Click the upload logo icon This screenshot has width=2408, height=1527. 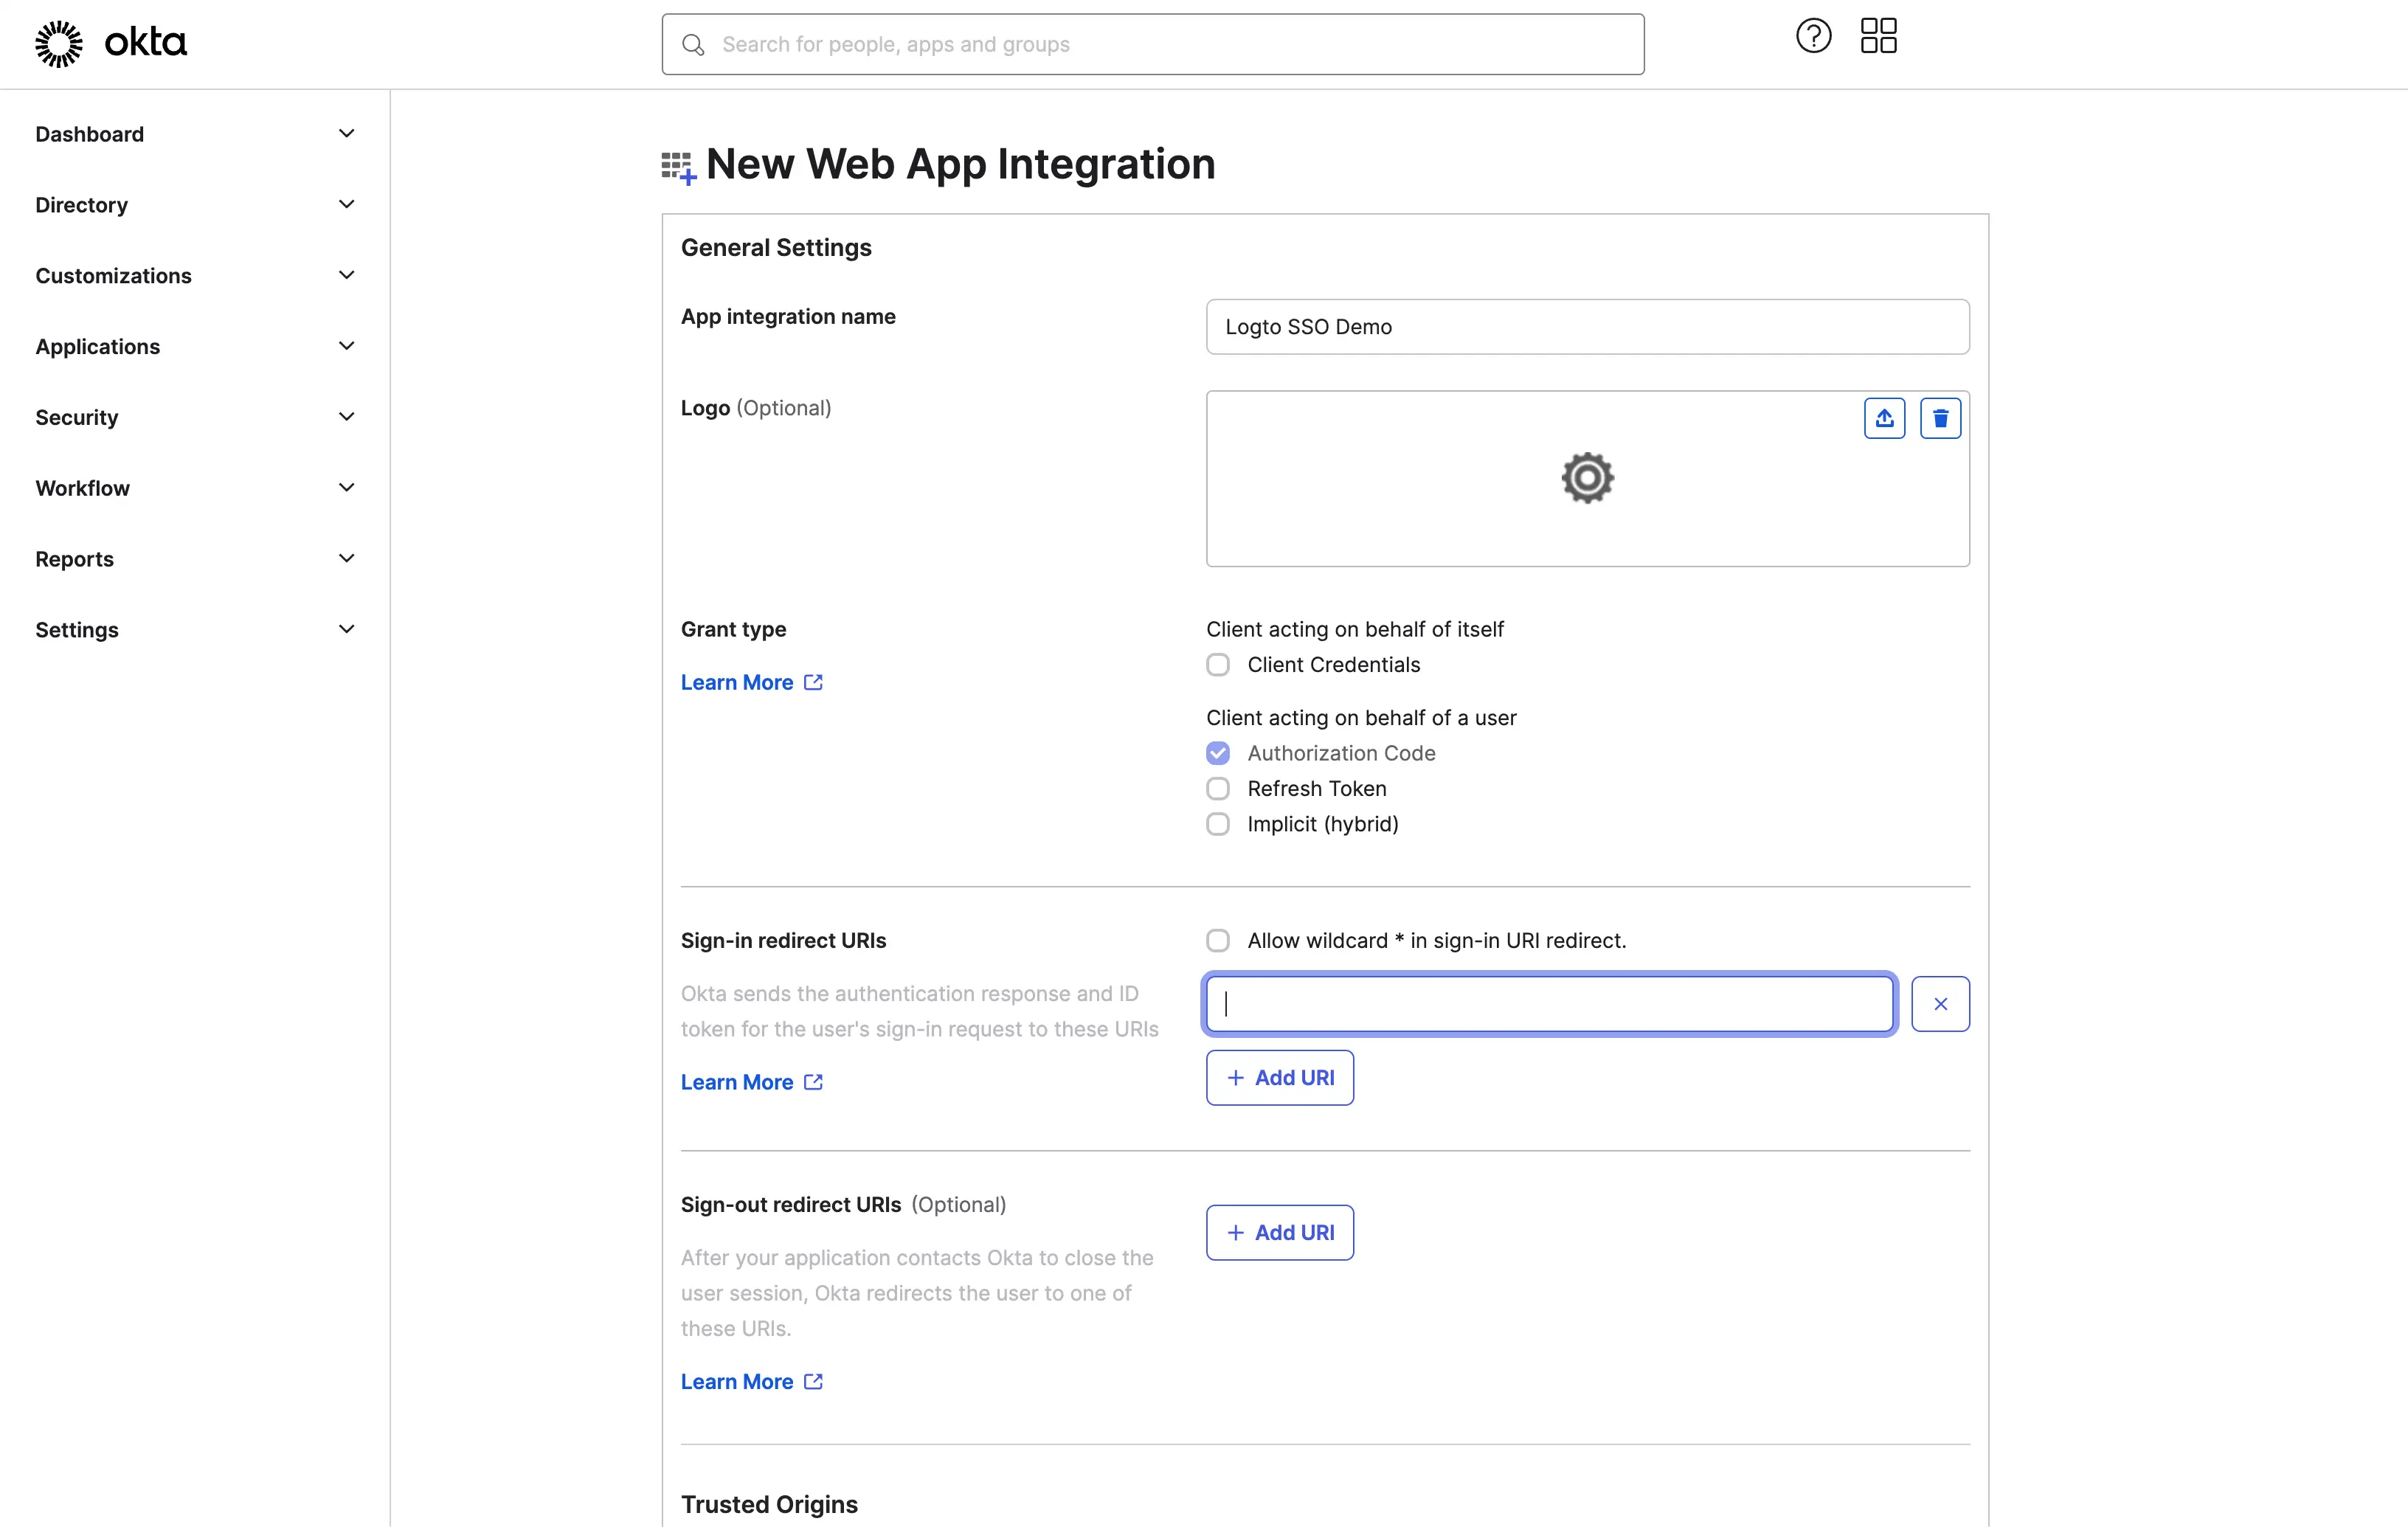coord(1883,418)
